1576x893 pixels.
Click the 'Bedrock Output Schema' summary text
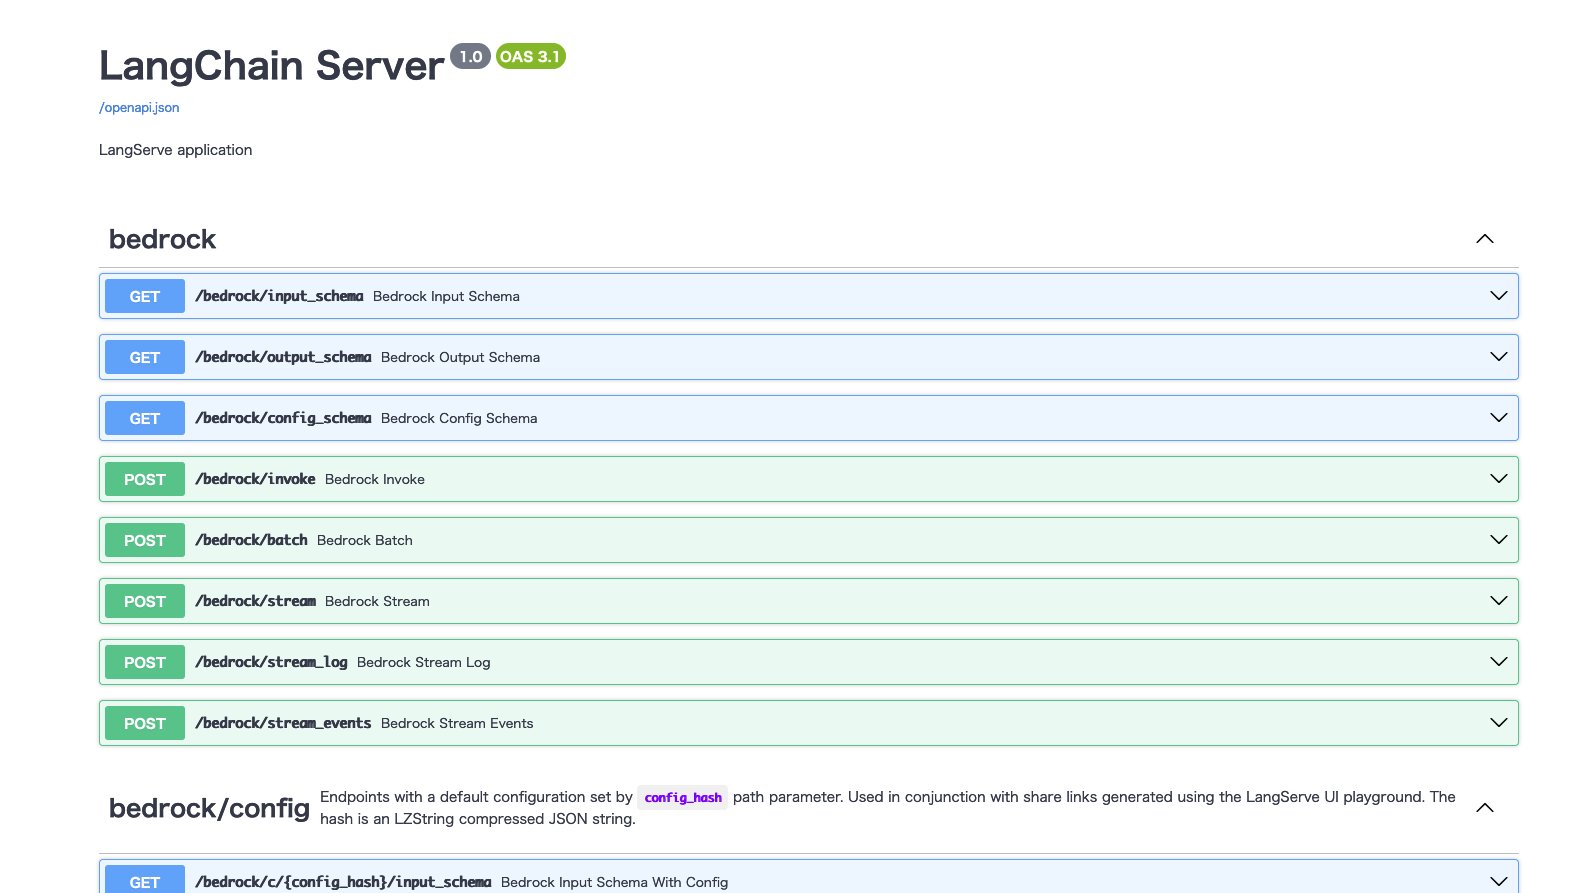pyautogui.click(x=460, y=357)
